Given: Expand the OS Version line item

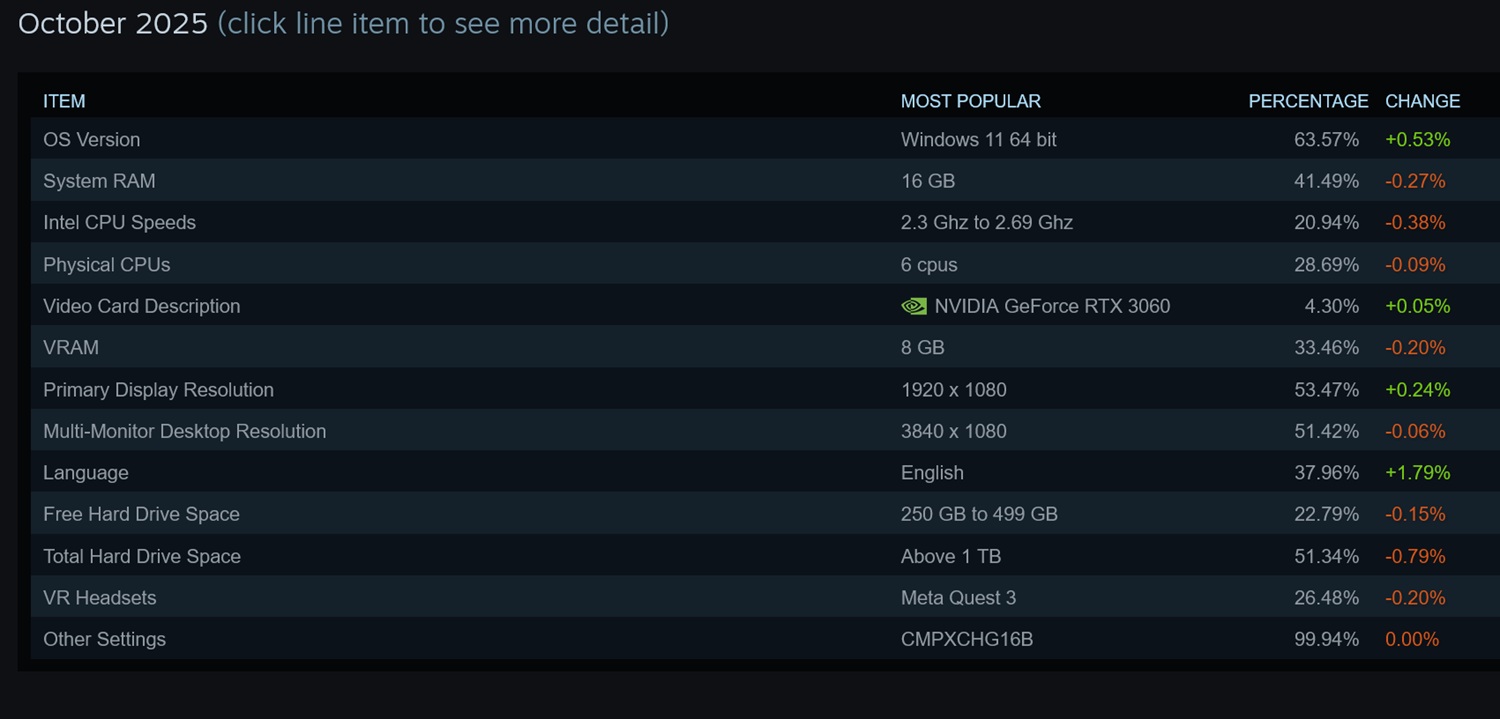Looking at the screenshot, I should tap(92, 140).
